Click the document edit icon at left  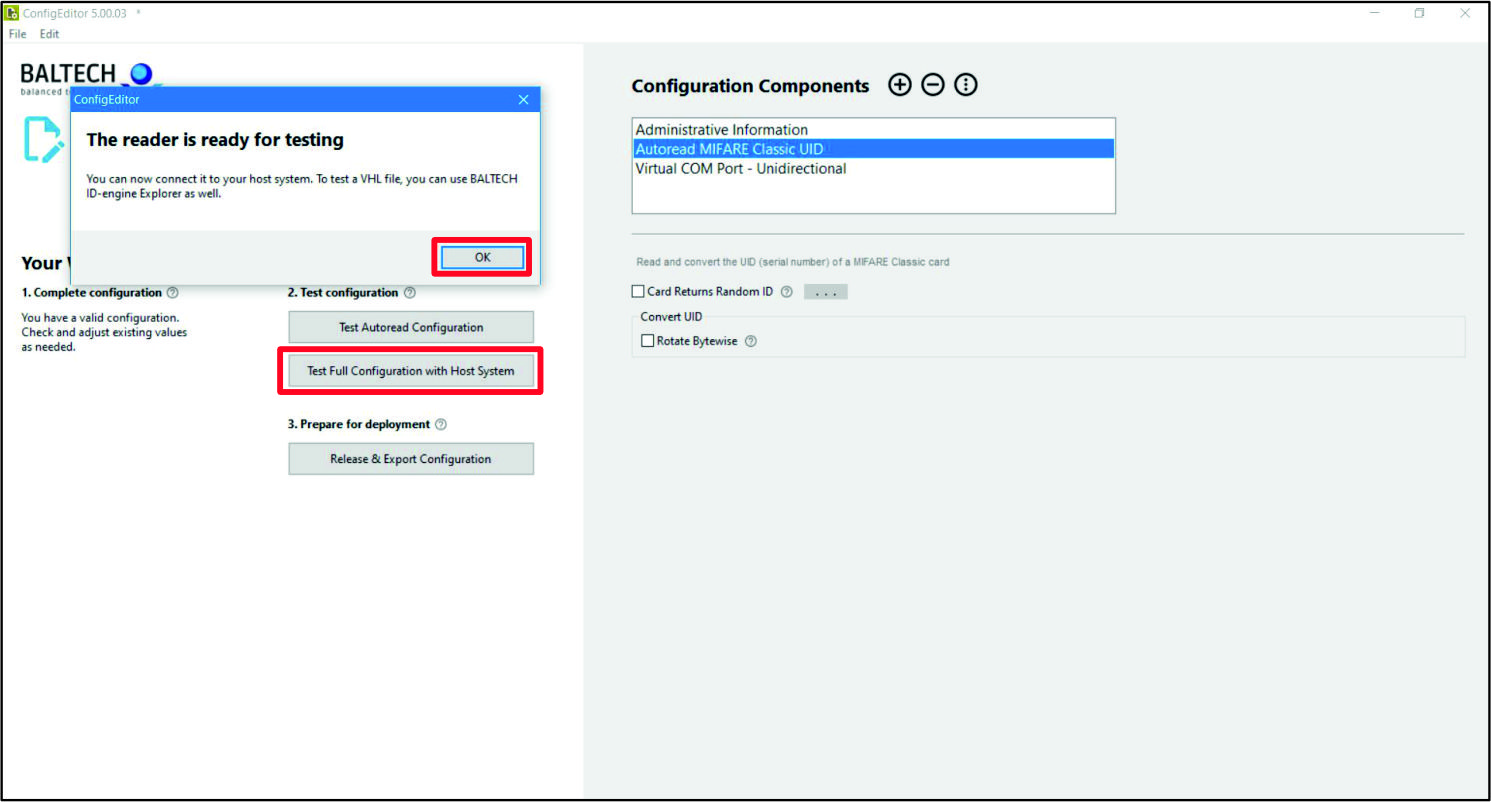[x=45, y=139]
